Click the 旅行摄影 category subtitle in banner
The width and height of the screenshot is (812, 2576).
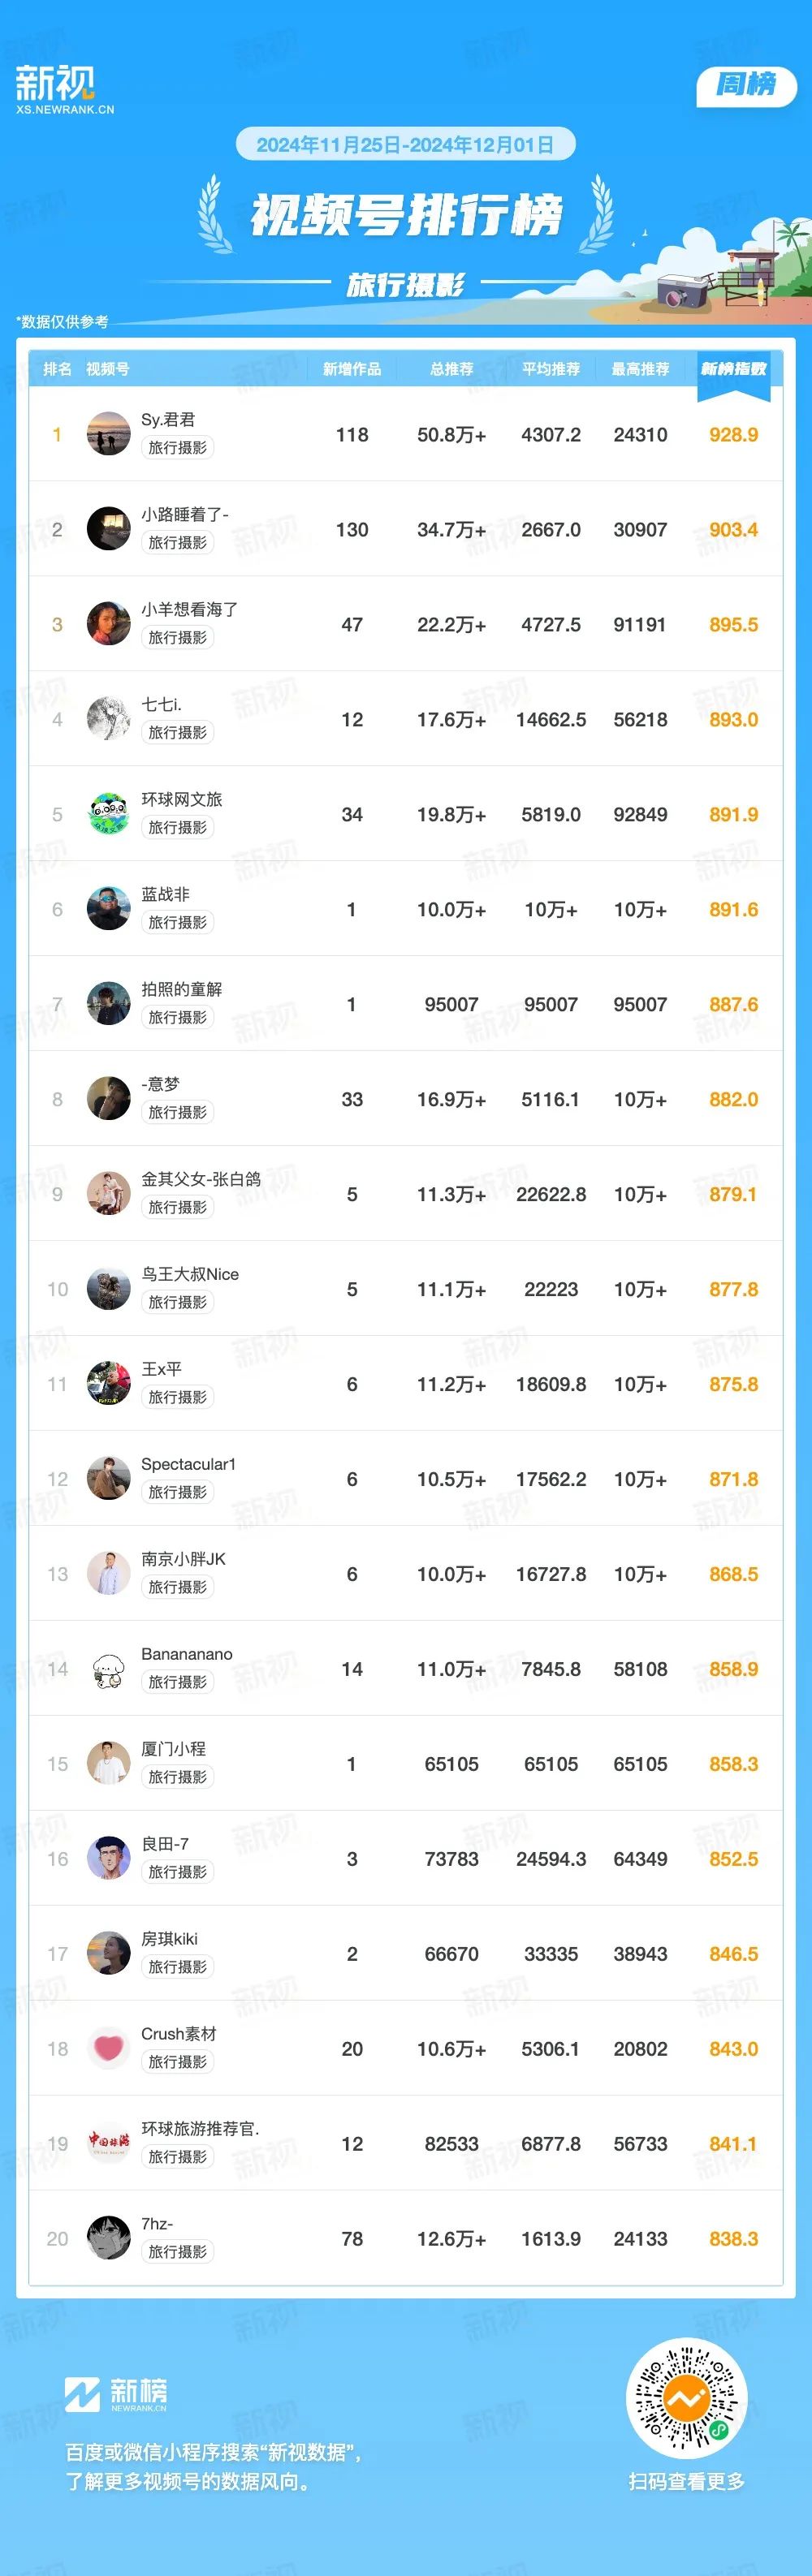point(405,285)
